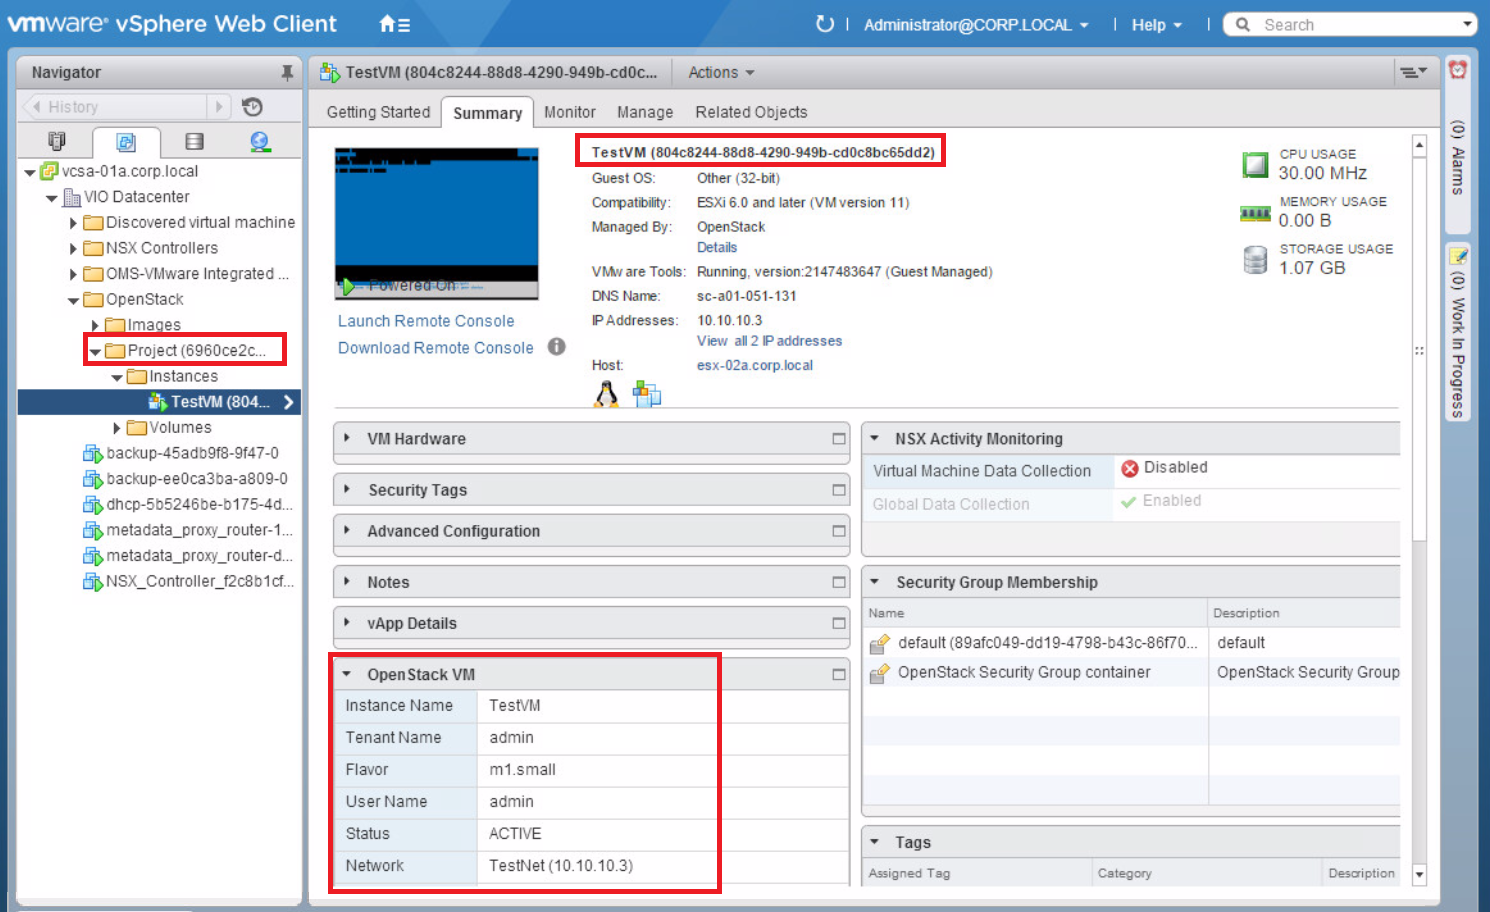
Task: Click the summary scrollbar up arrow
Action: pos(1419,146)
